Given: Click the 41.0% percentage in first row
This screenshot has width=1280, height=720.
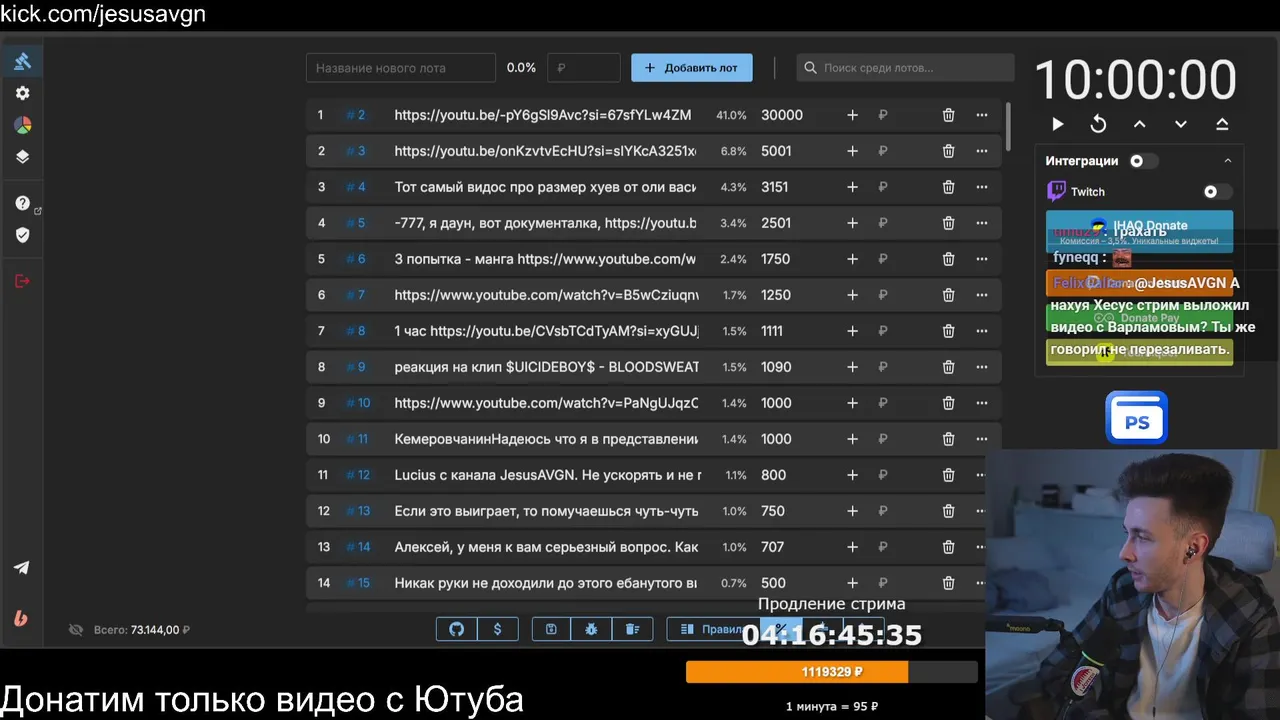Looking at the screenshot, I should coord(731,115).
